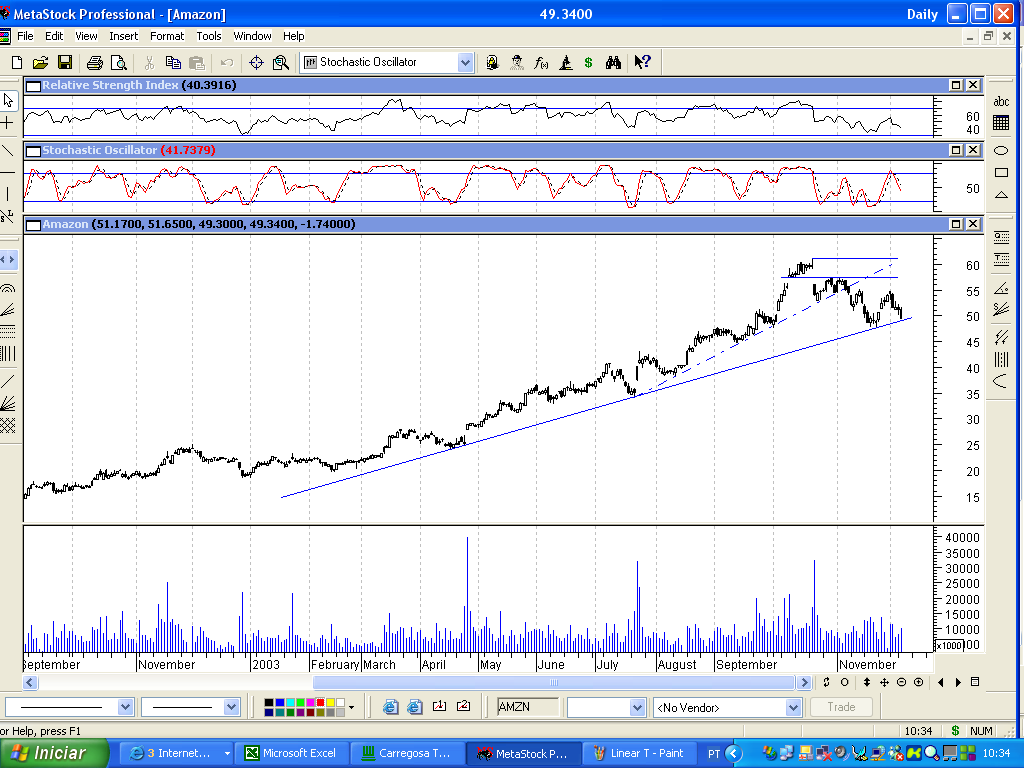Screen dimensions: 1024x768
Task: Click the horizontal chart scrollbar thumb
Action: coord(554,683)
